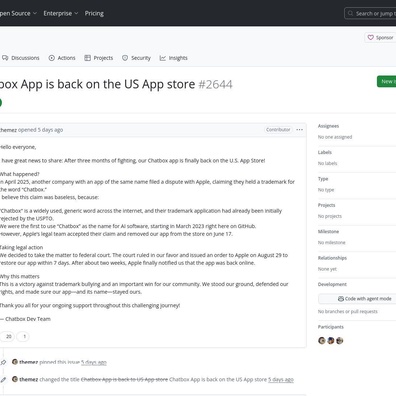Screen dimensions: 396x396
Task: Open the Assignees sidebar section
Action: click(x=329, y=126)
